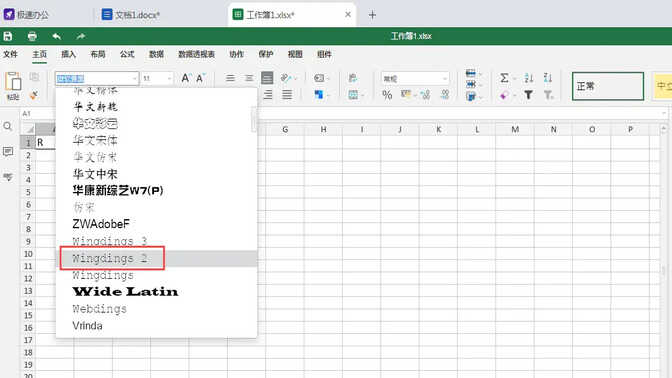Viewport: 672px width, 378px height.
Task: Expand the font name dropdown arrow
Action: (x=135, y=78)
